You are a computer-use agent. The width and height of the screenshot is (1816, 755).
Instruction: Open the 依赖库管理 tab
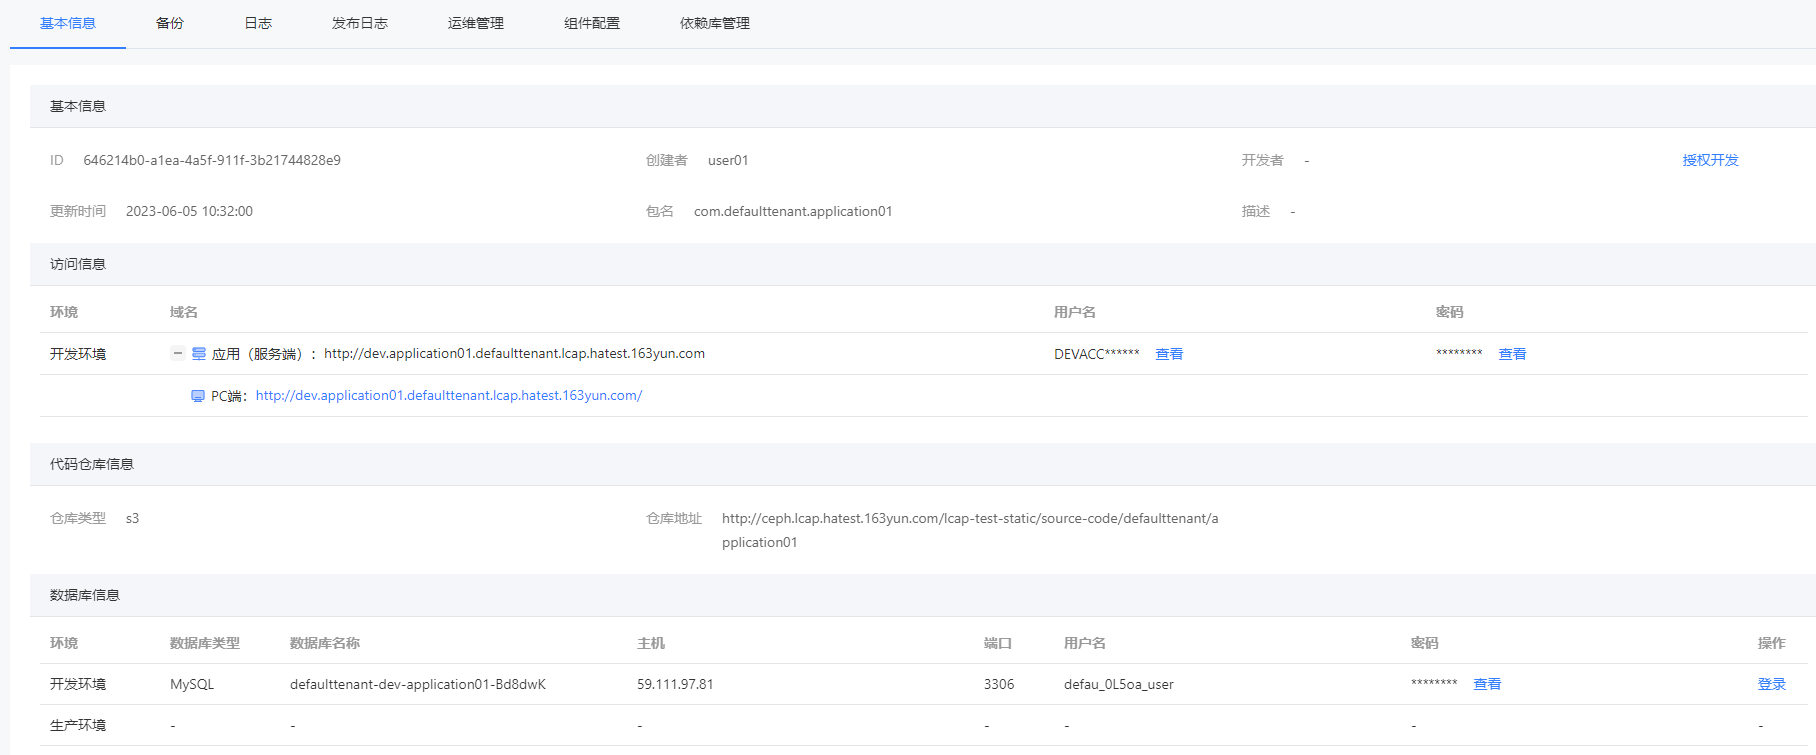[715, 23]
